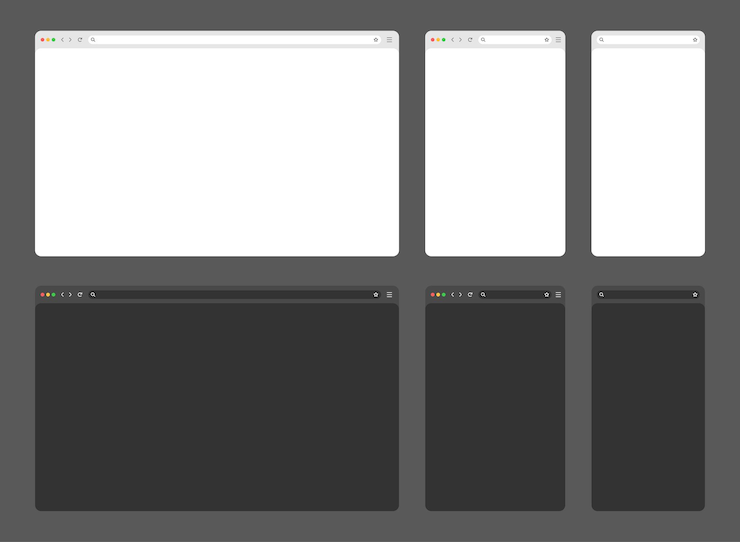Click forward arrow in the medium light browser

pyautogui.click(x=461, y=40)
